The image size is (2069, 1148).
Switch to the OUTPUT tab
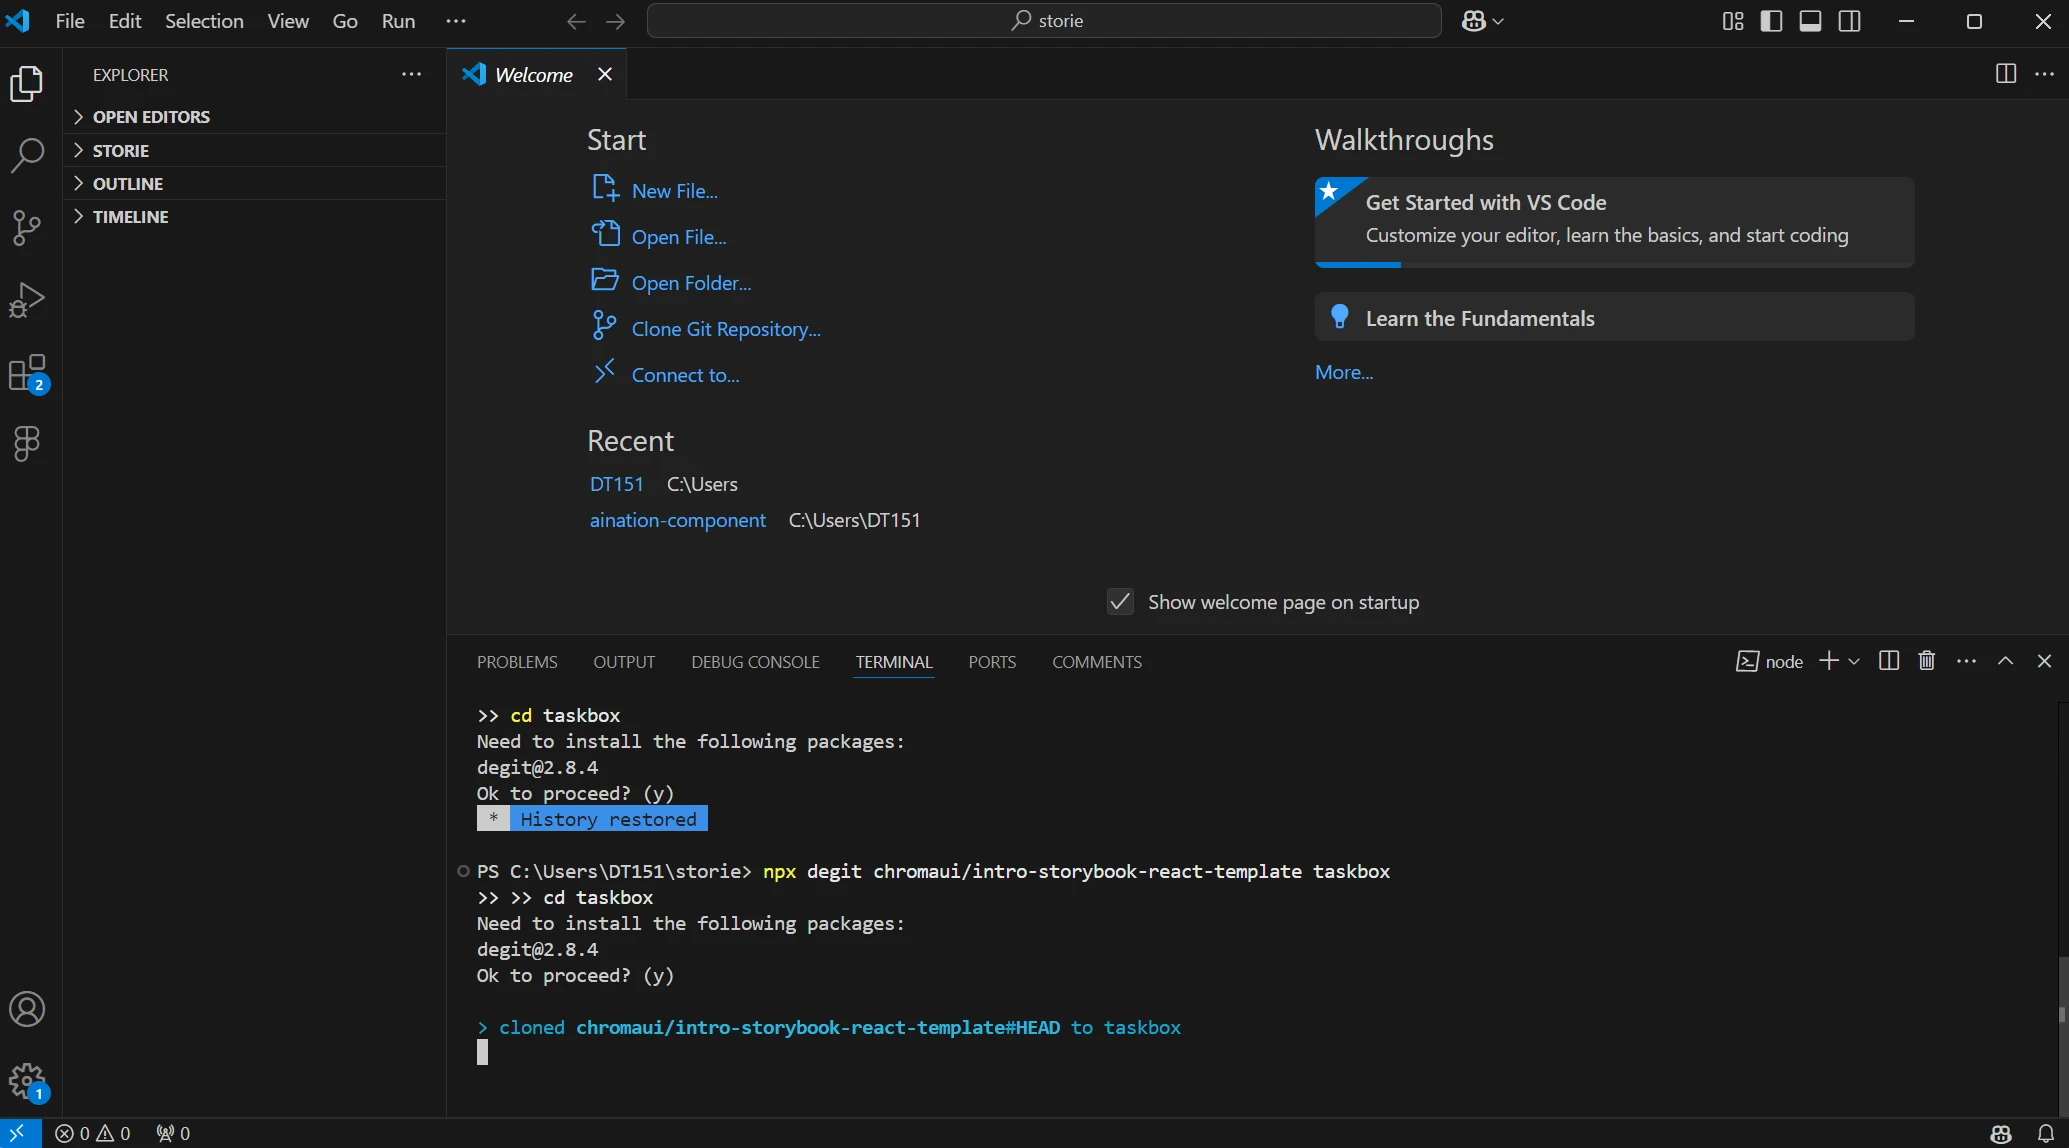point(624,662)
